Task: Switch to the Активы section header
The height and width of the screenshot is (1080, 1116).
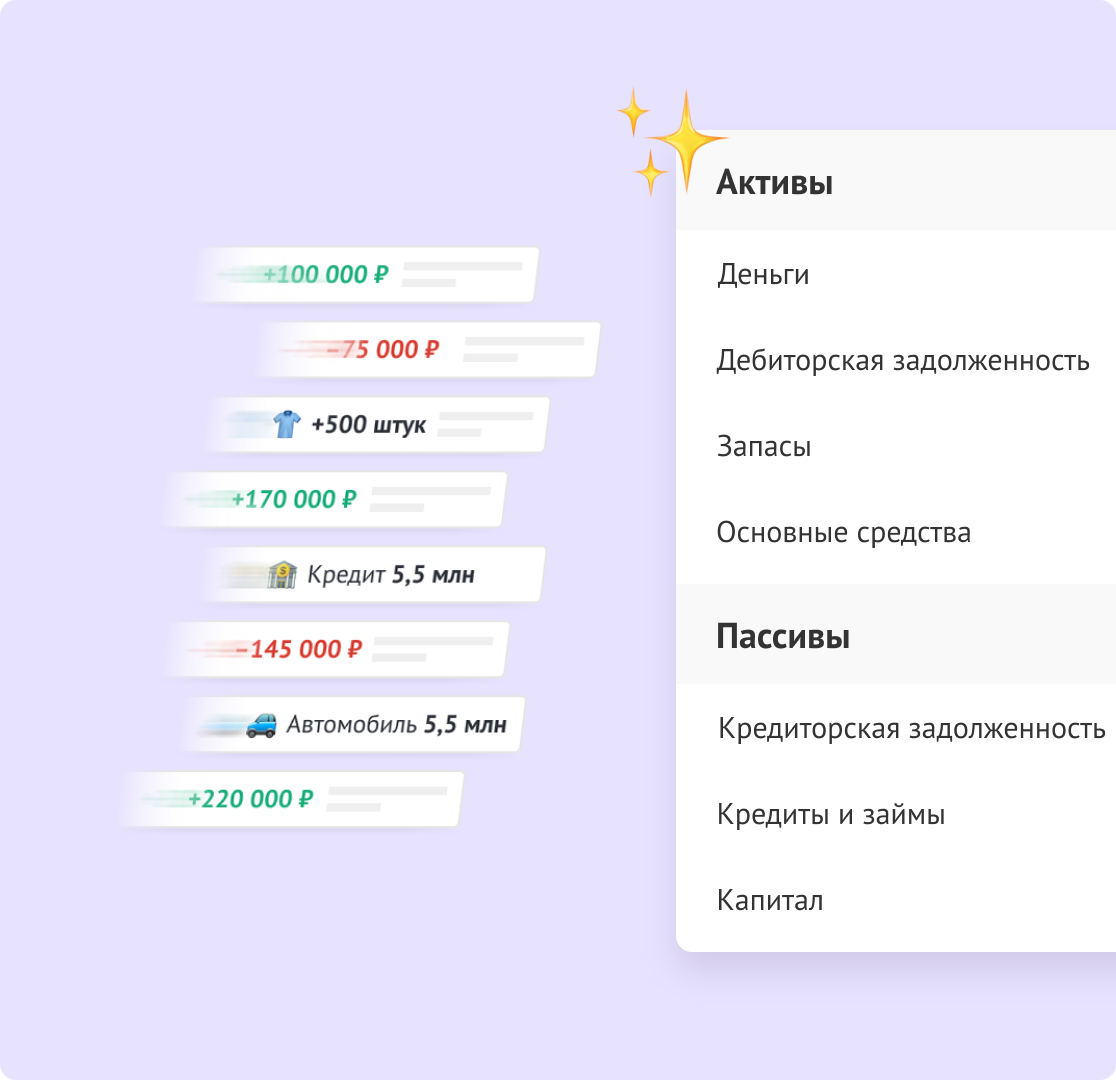Action: 775,183
